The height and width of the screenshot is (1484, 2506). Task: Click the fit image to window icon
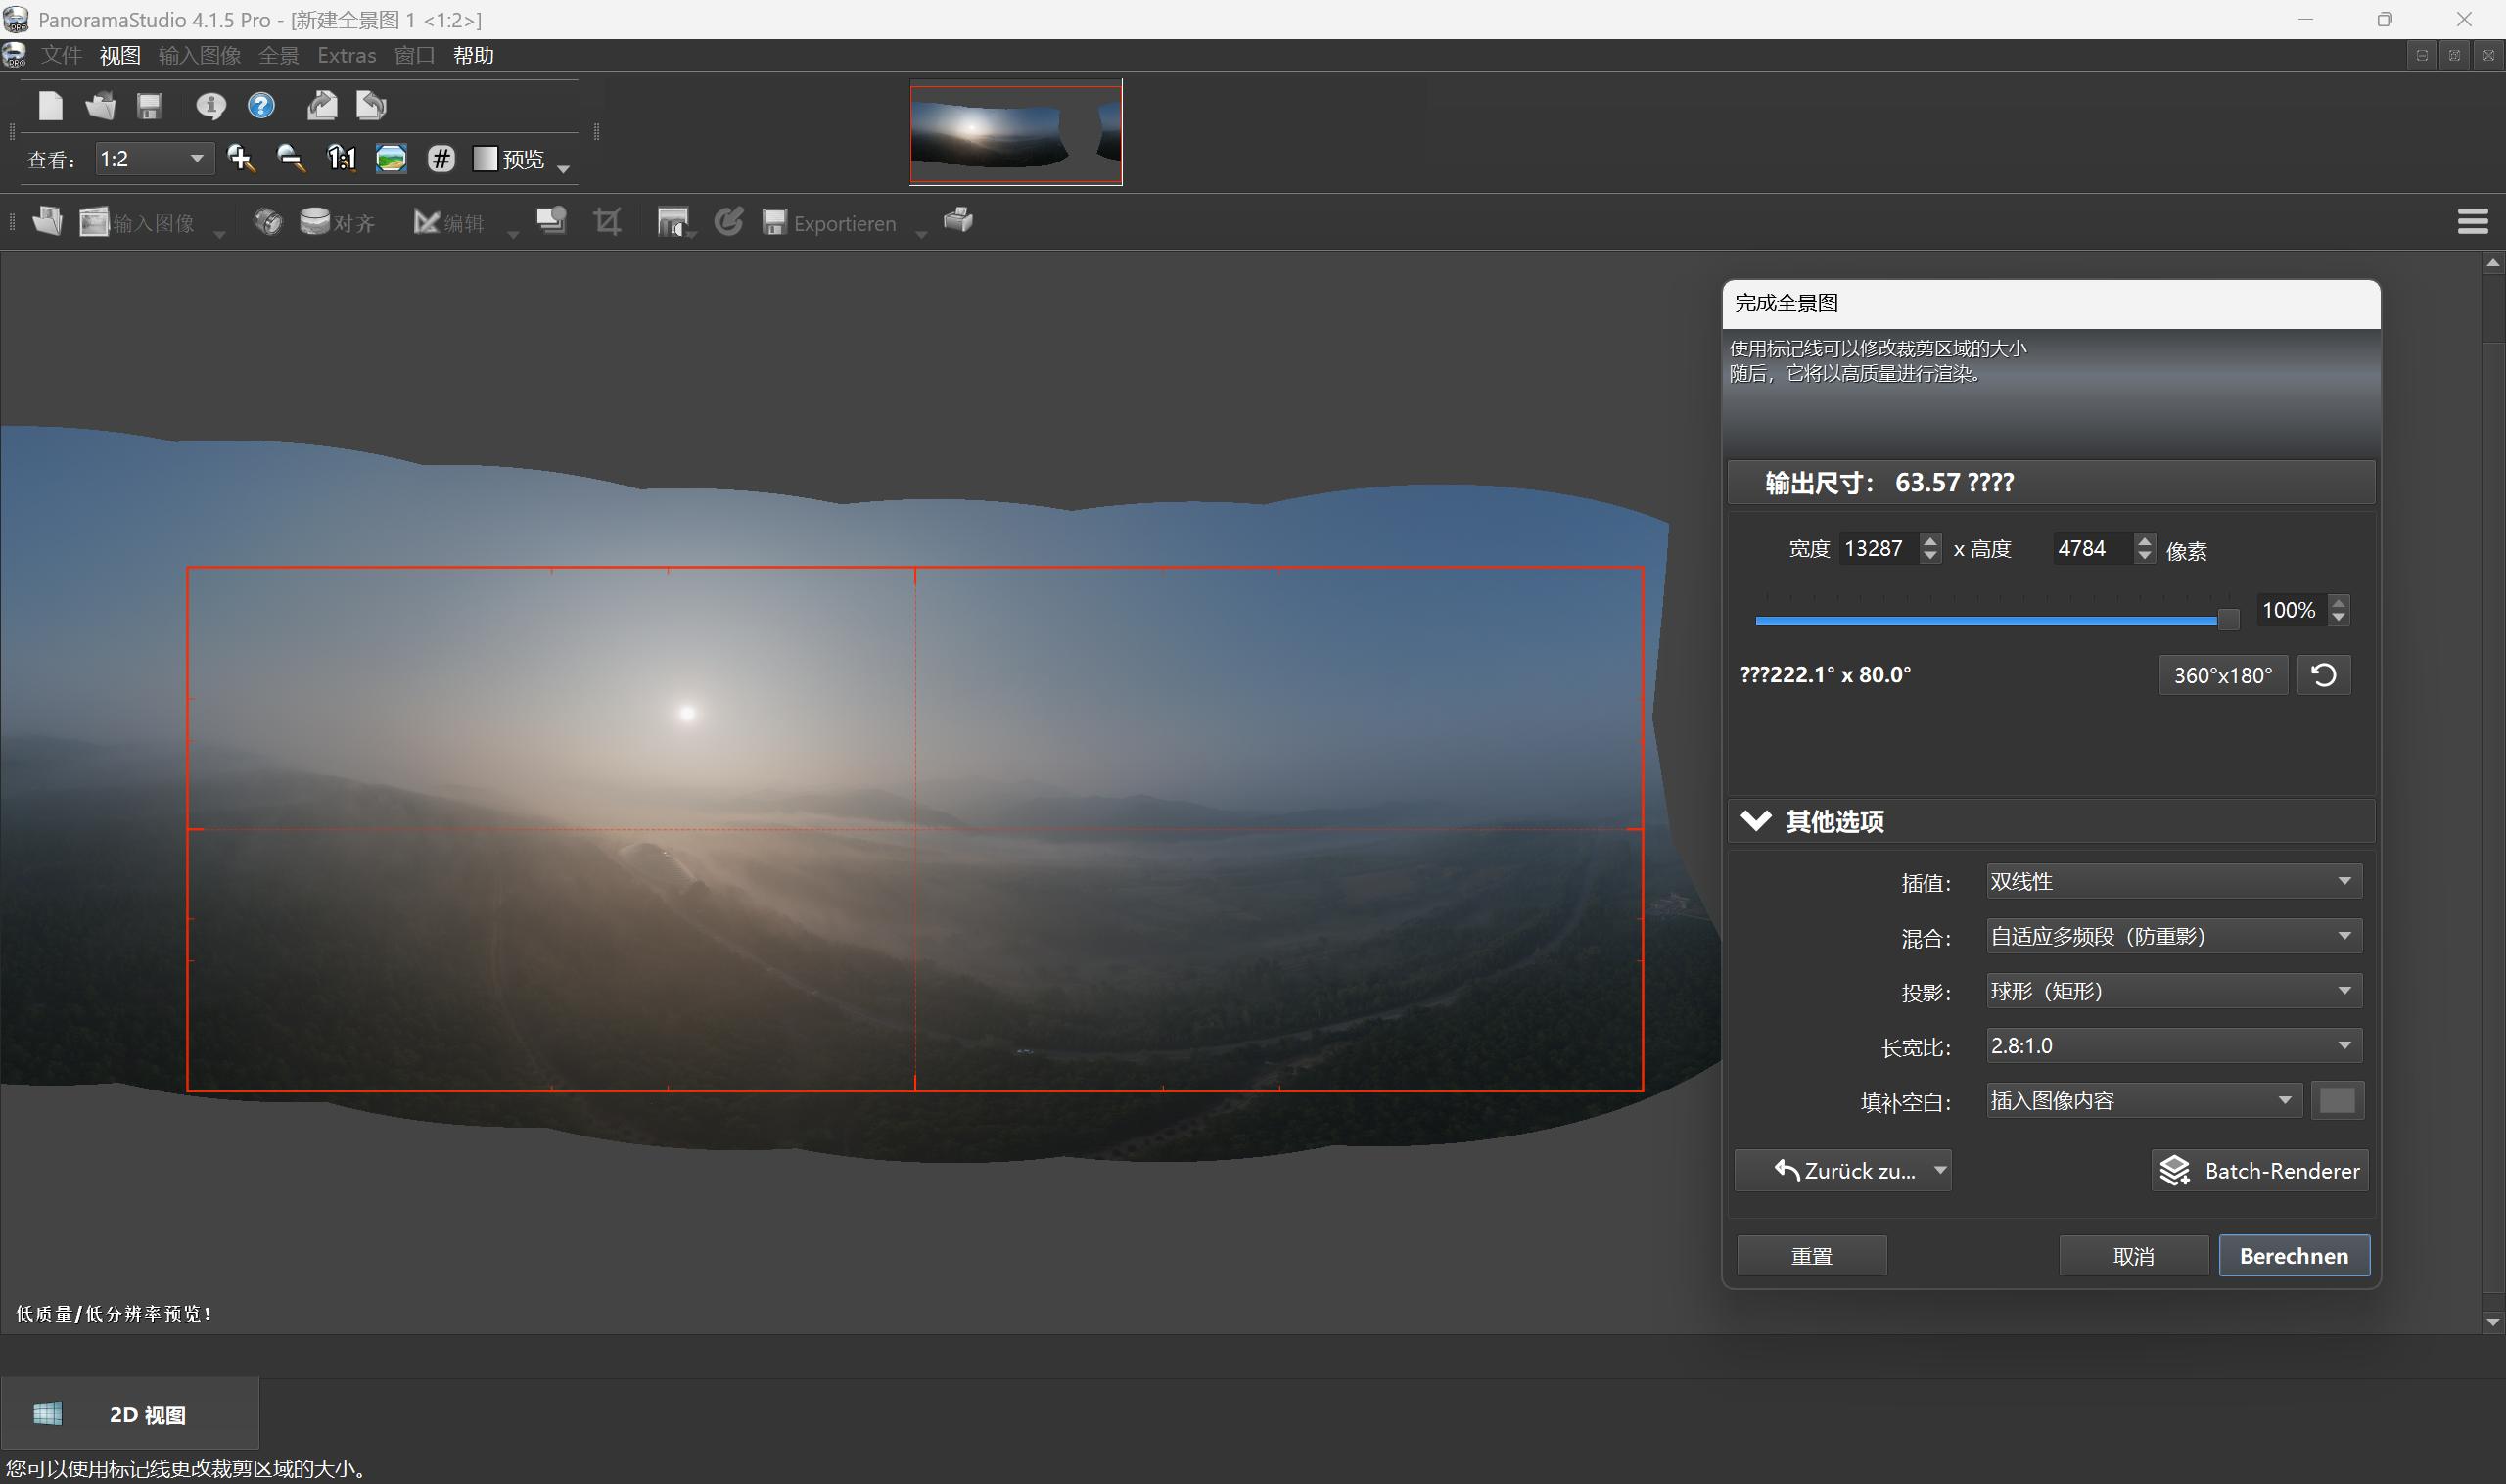point(391,158)
